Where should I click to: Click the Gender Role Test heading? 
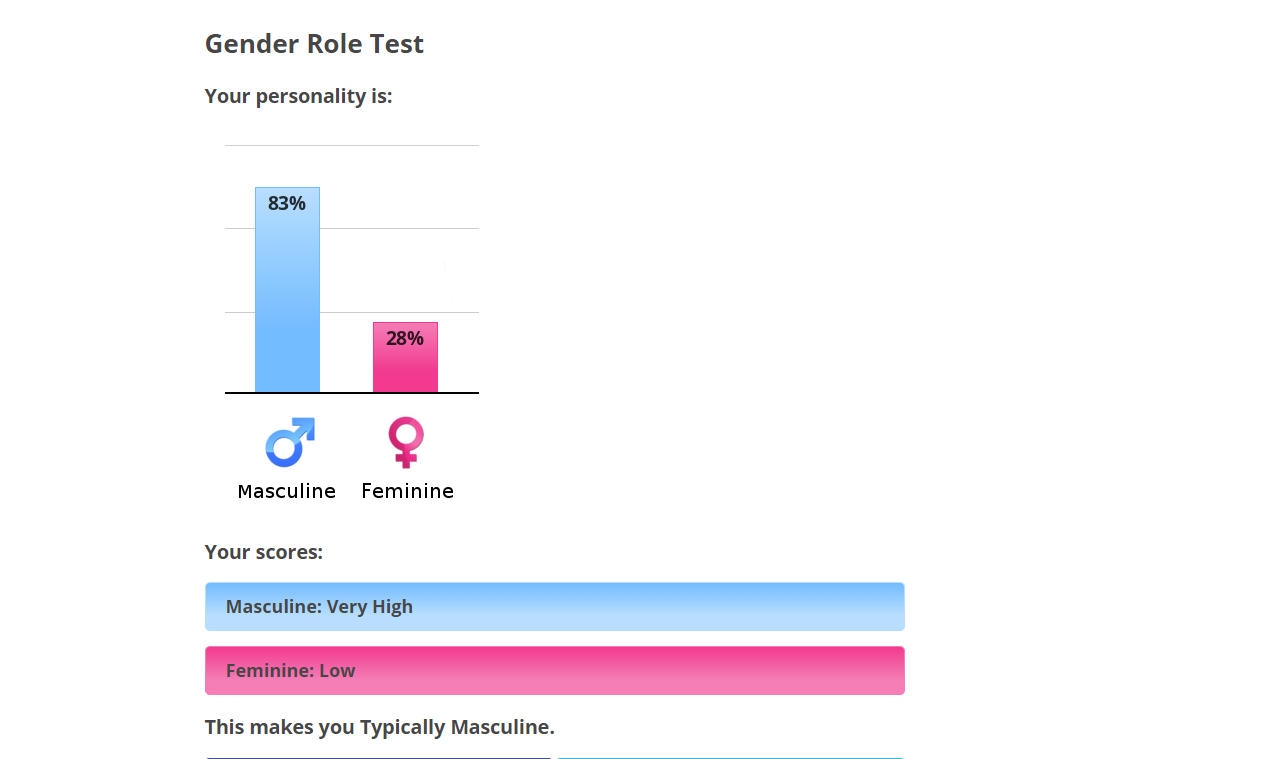pyautogui.click(x=314, y=44)
